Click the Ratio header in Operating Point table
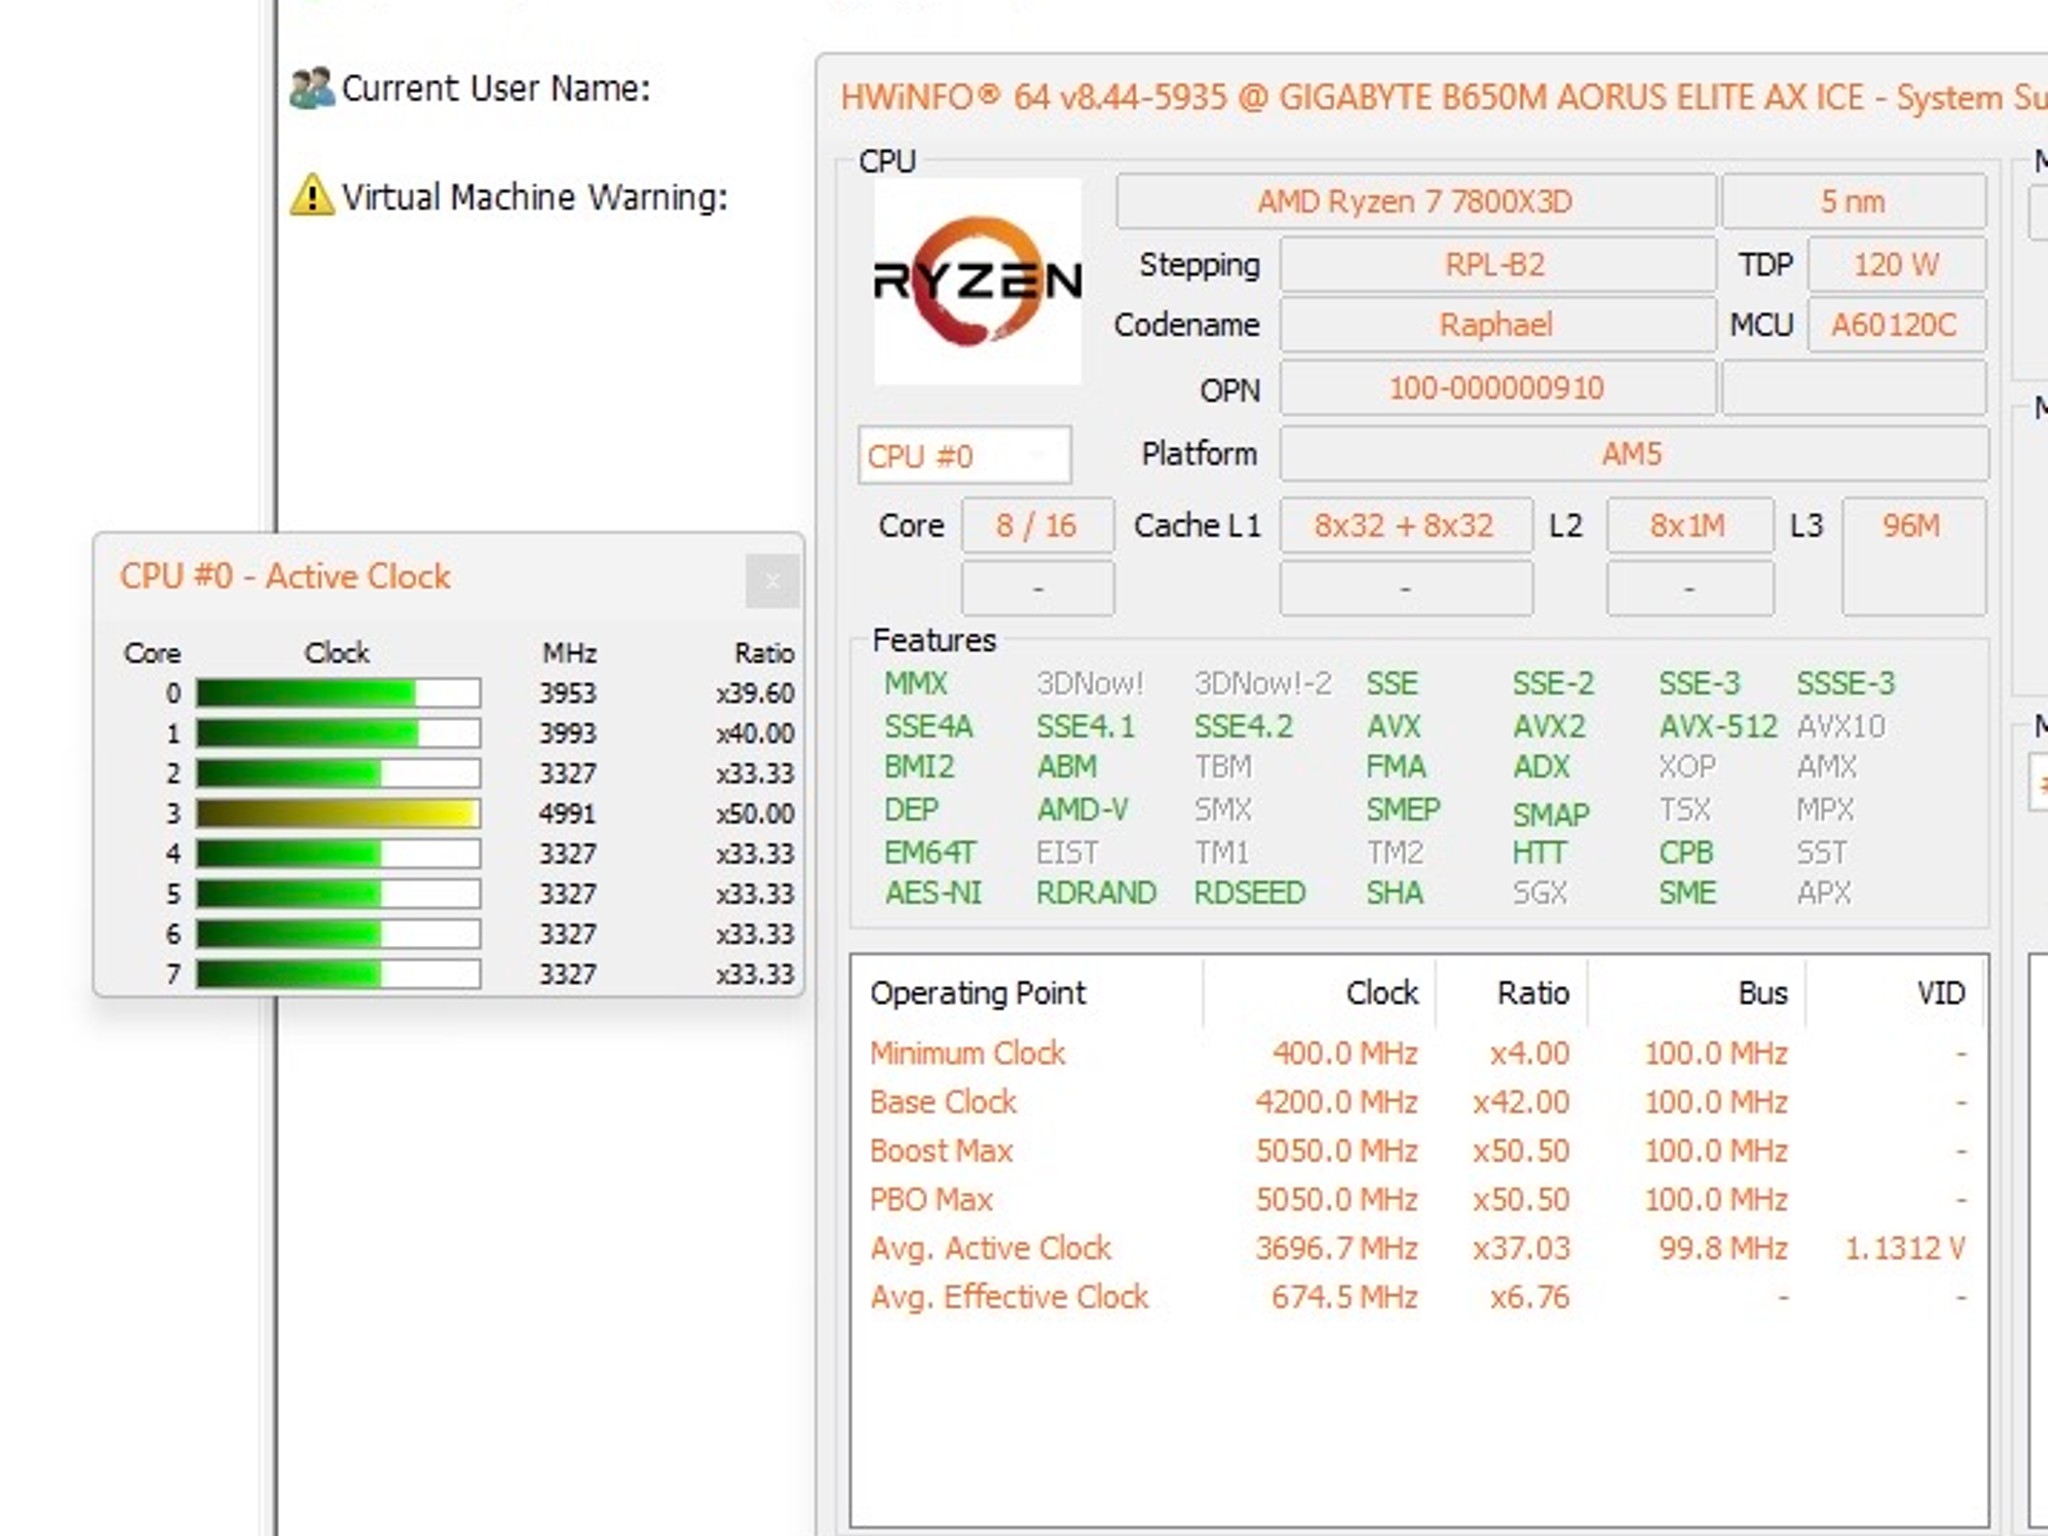 point(1512,993)
